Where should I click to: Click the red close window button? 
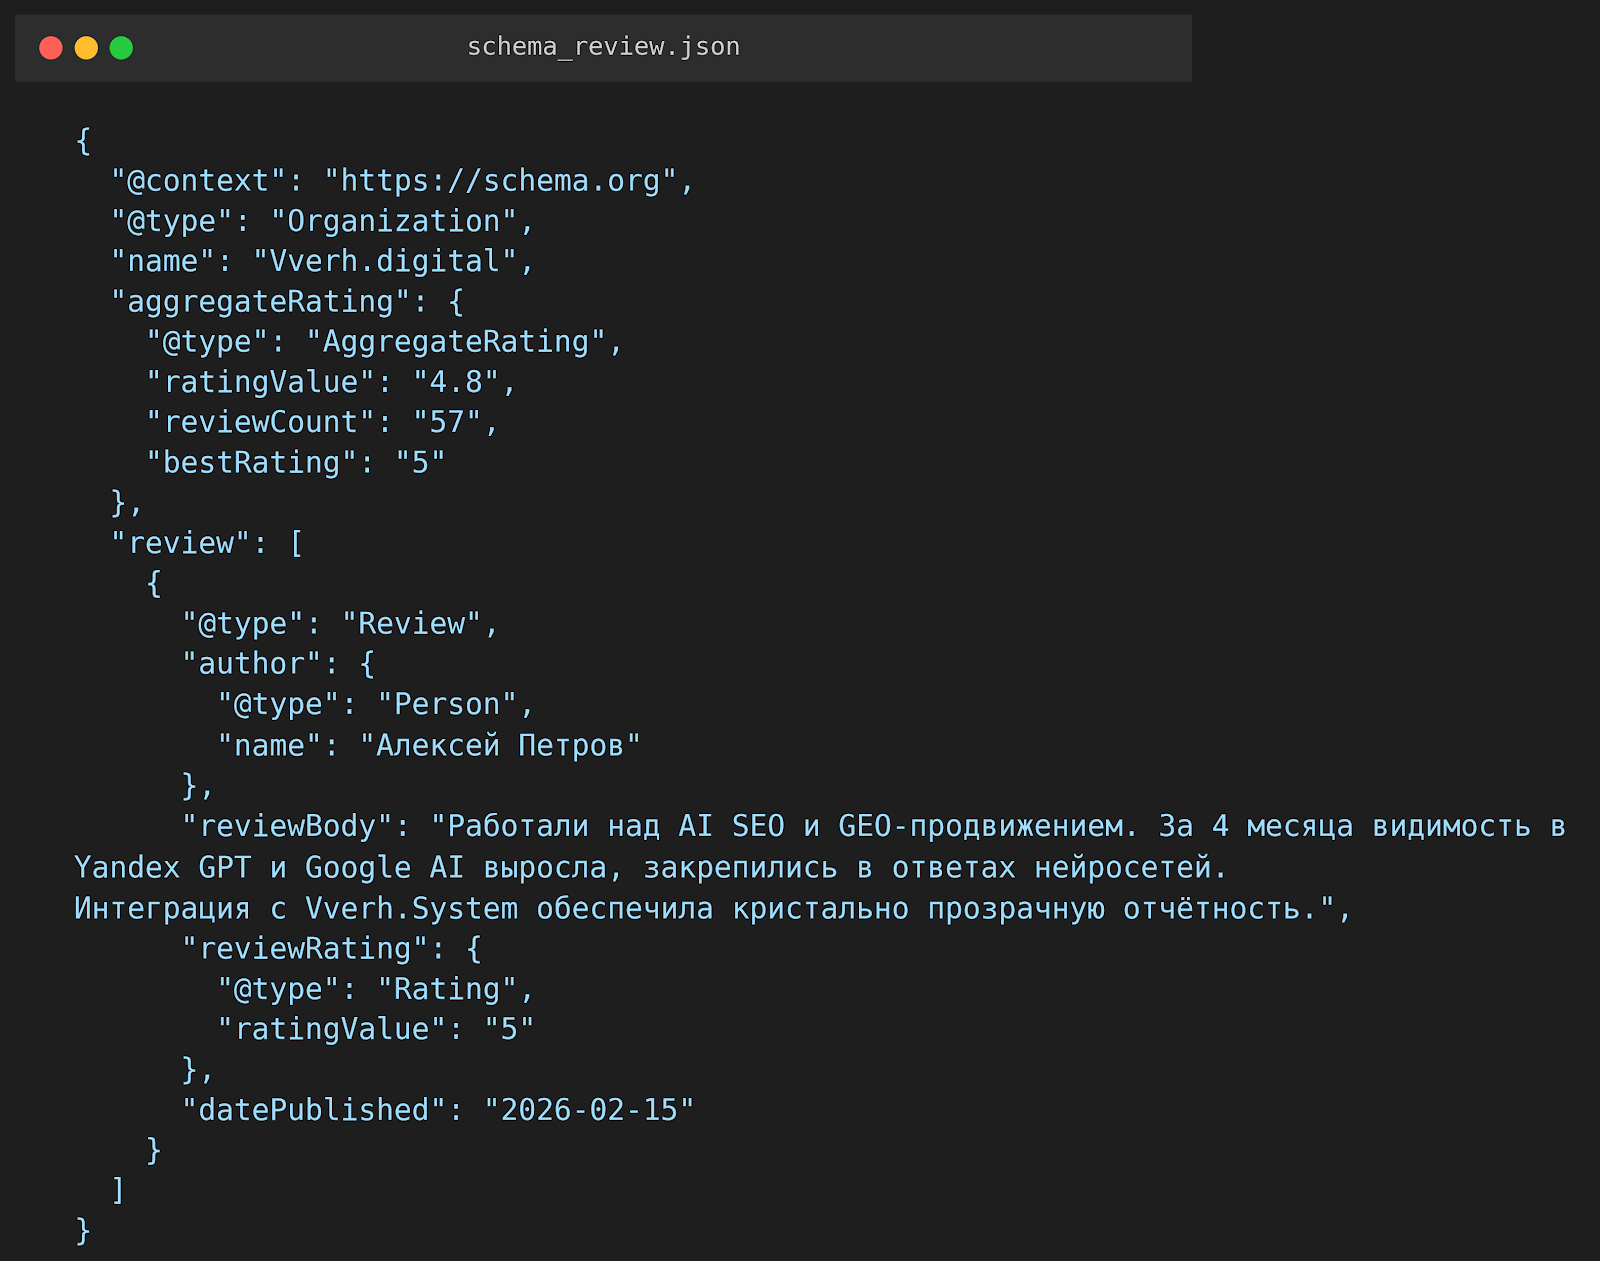pos(51,48)
